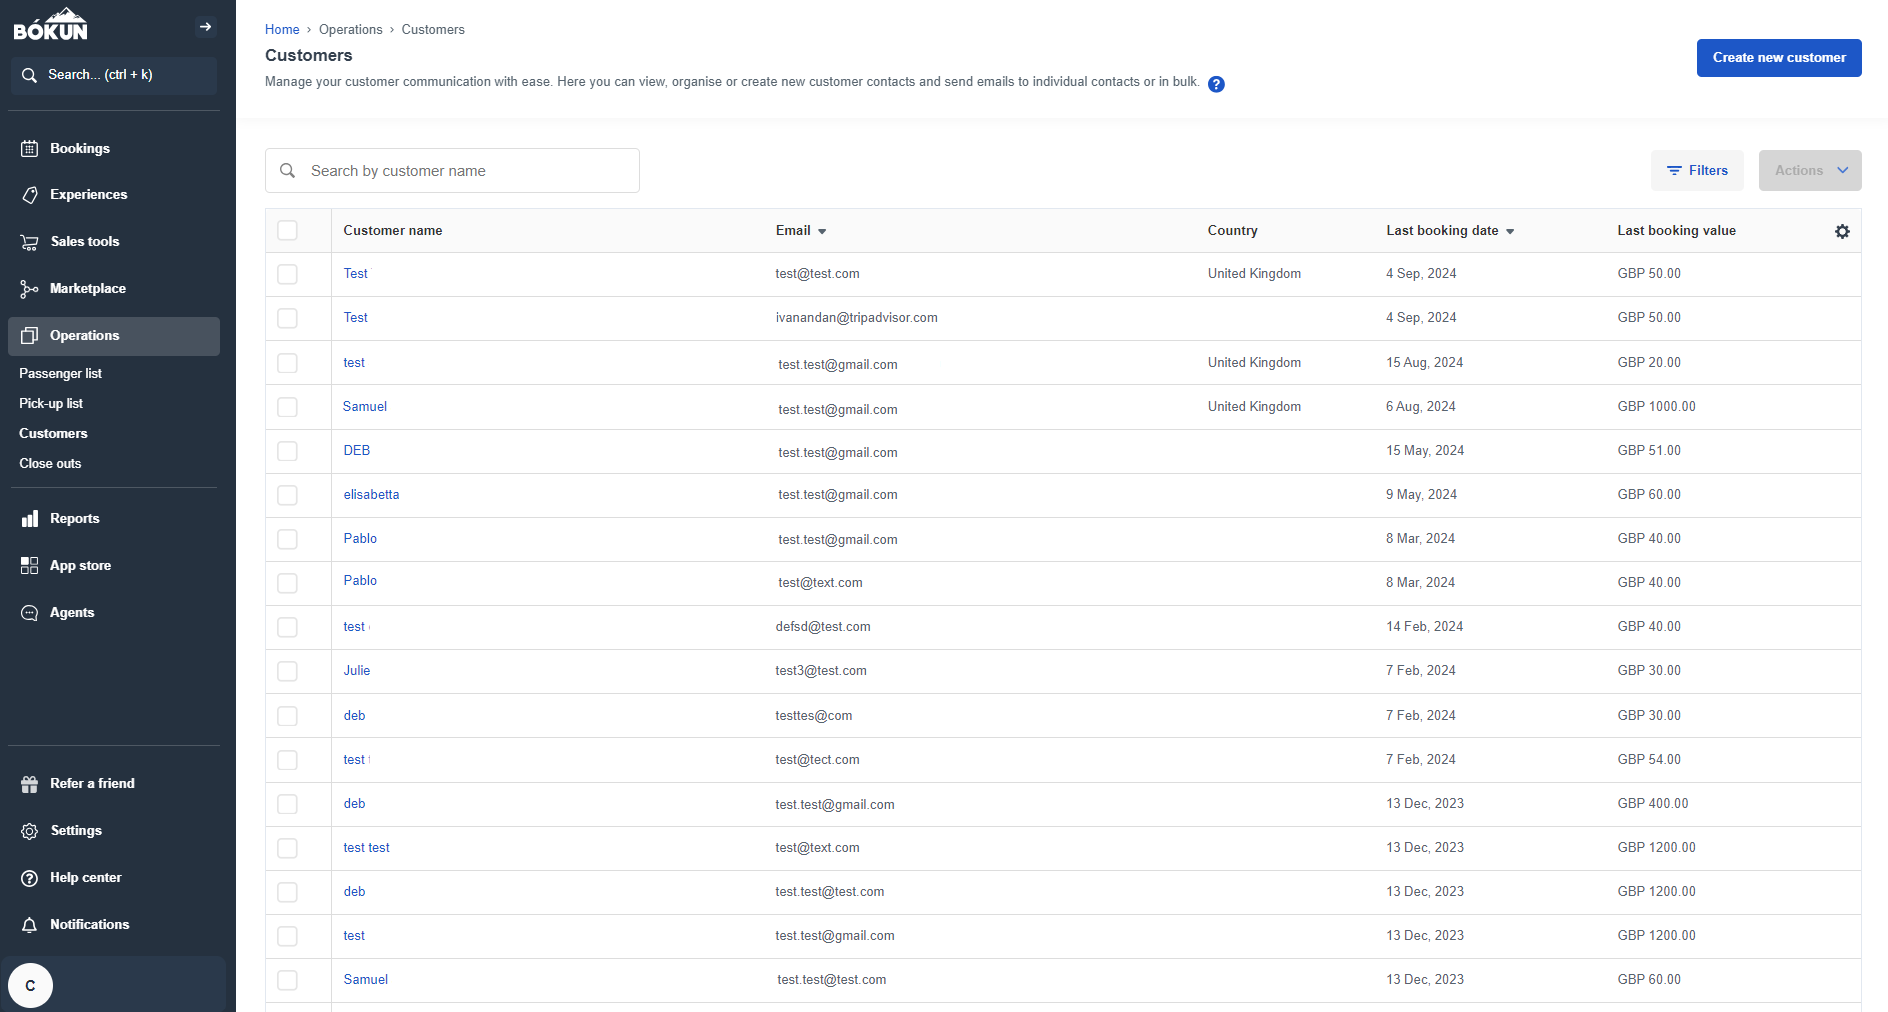Check the box beside the DEB customer row
The image size is (1888, 1012).
click(x=287, y=451)
